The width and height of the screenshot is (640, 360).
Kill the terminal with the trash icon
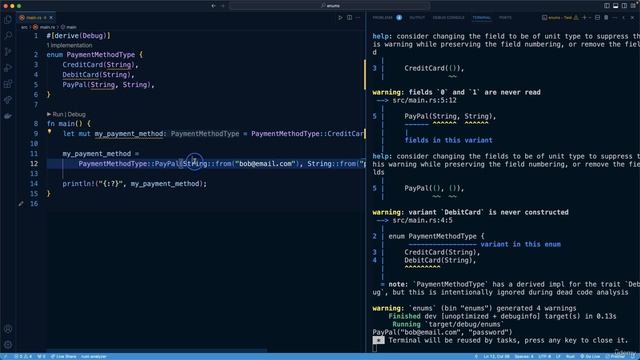coord(606,18)
